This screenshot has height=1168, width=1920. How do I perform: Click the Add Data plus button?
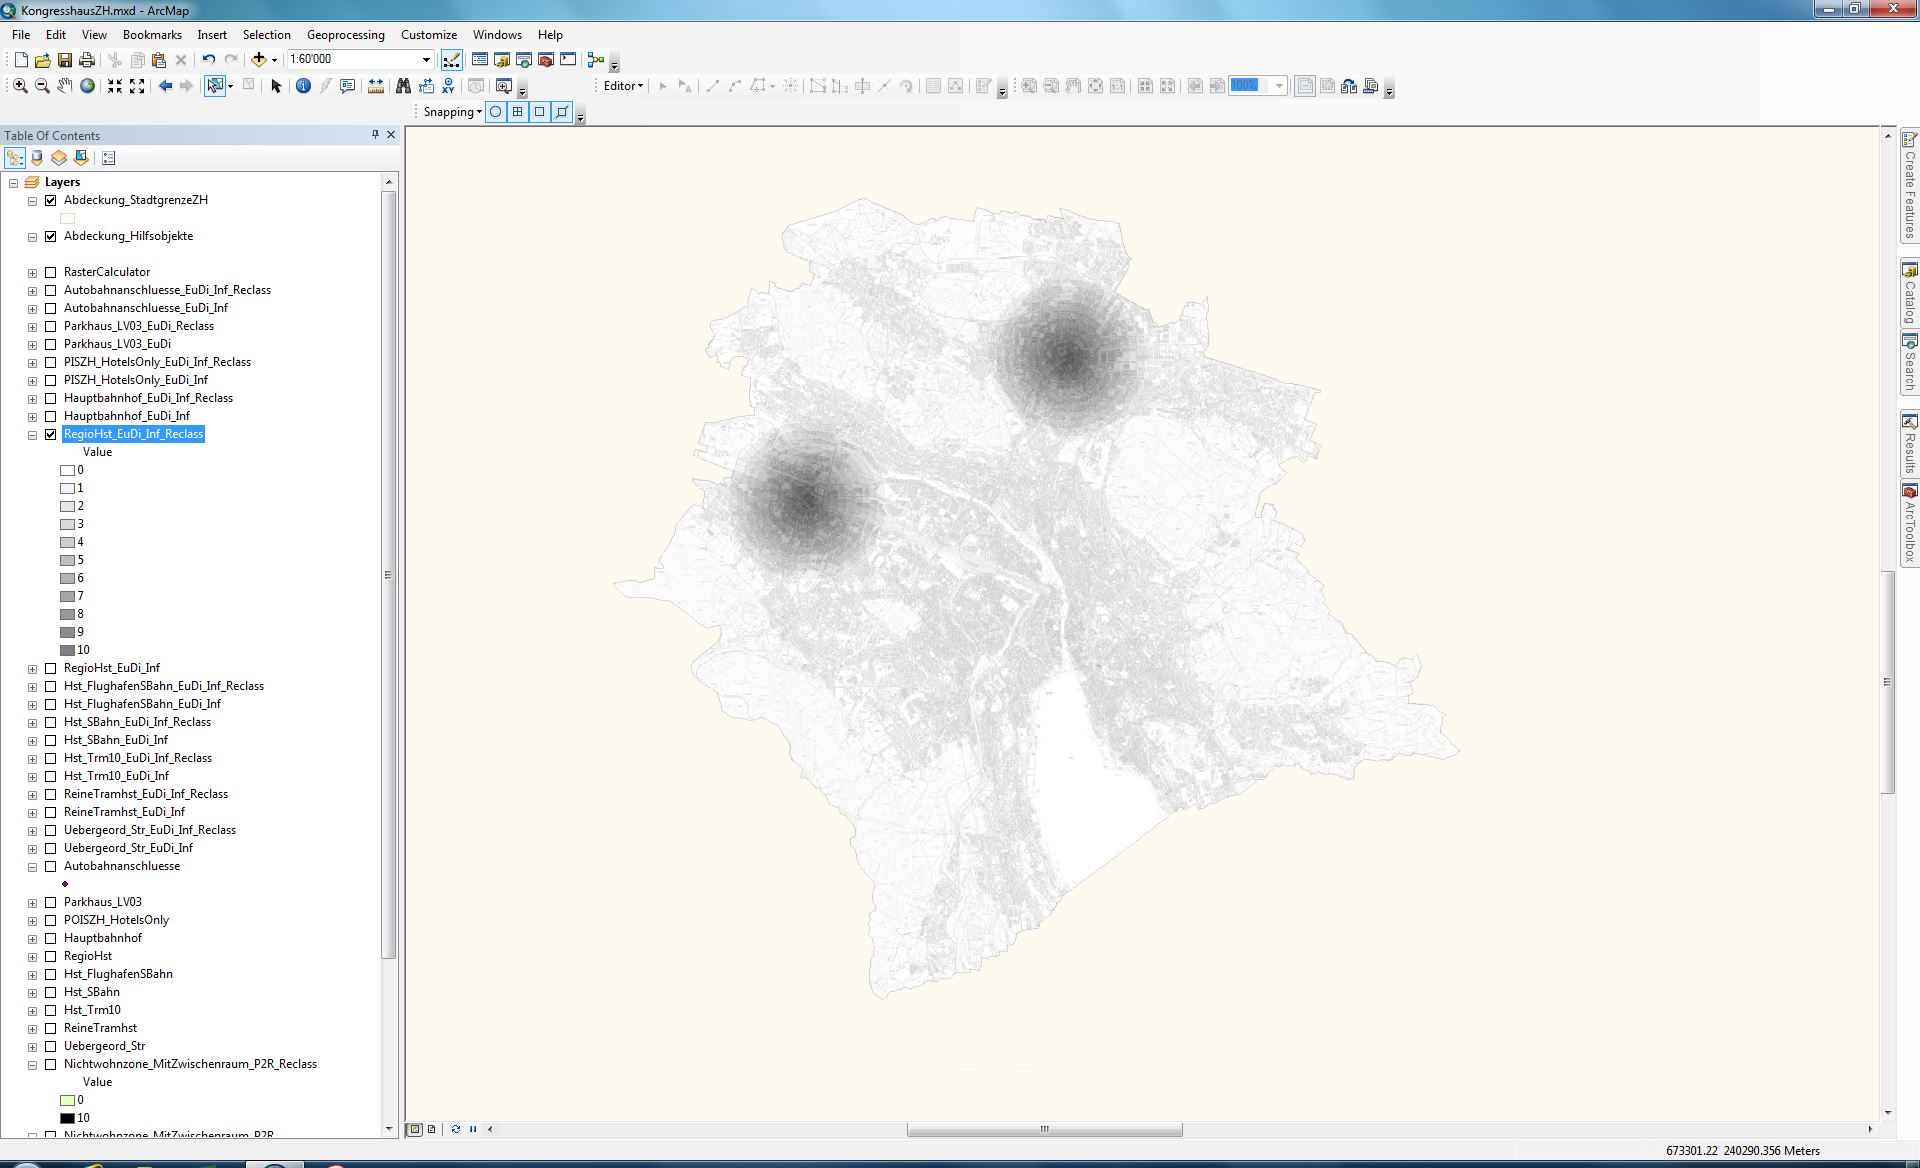(259, 60)
